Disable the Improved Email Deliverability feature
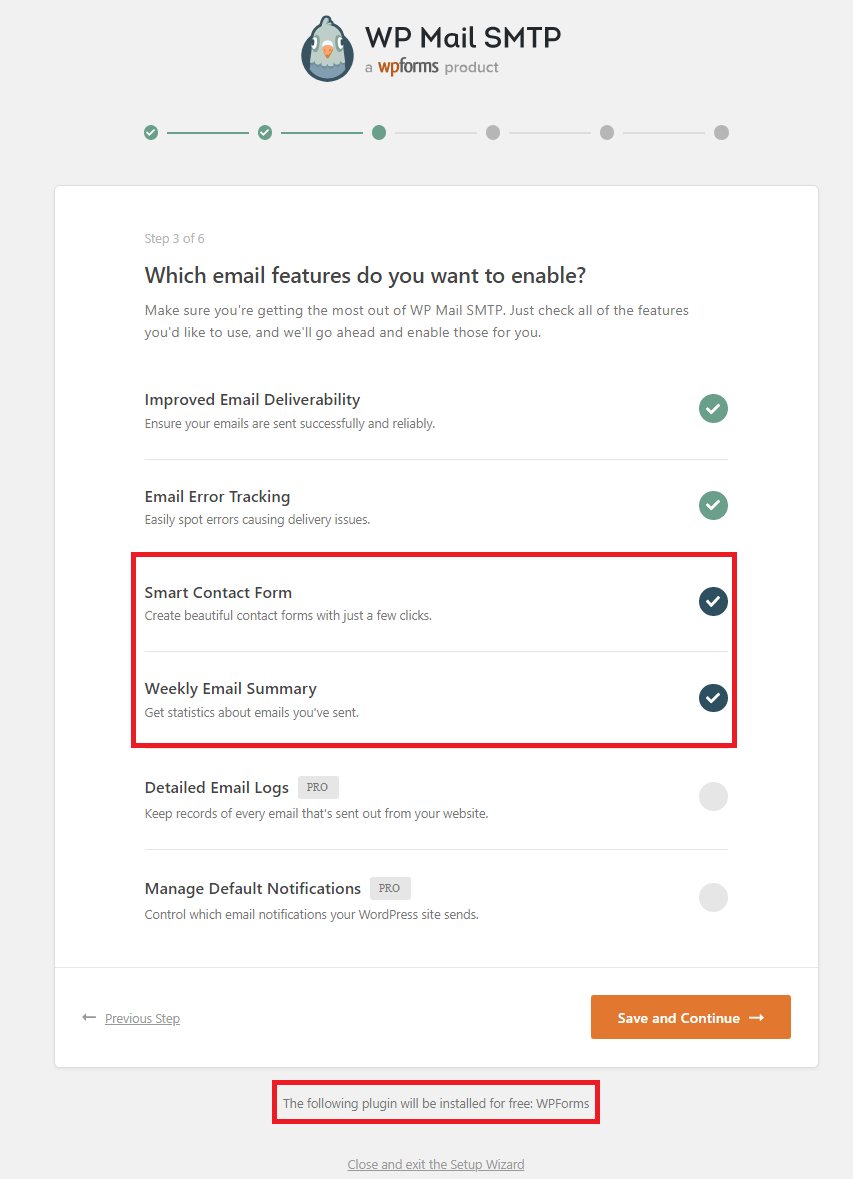The image size is (853, 1179). tap(713, 408)
